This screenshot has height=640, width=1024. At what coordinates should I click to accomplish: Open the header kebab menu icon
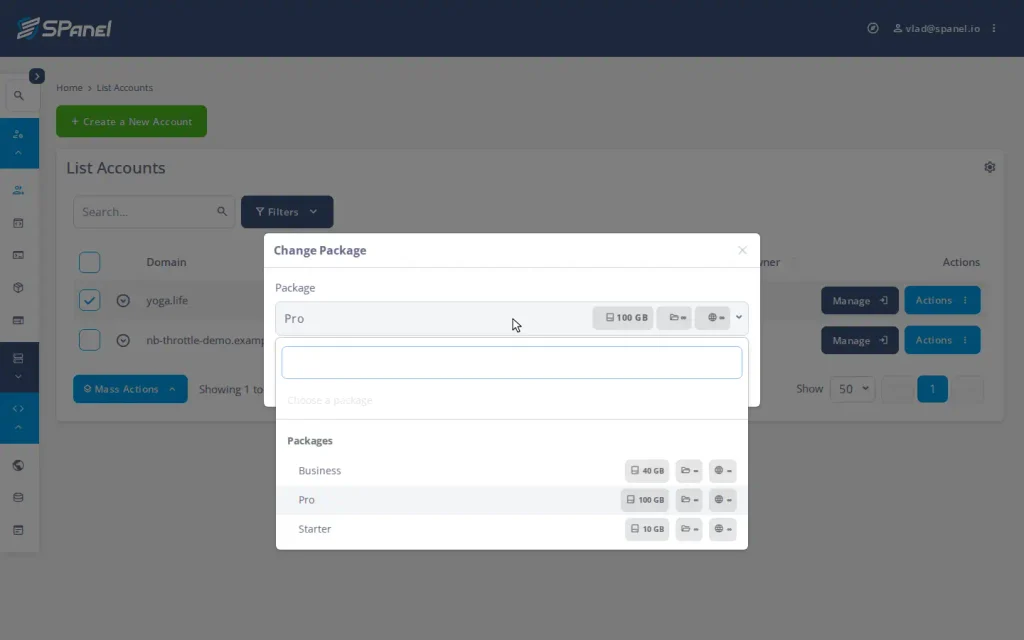994,28
